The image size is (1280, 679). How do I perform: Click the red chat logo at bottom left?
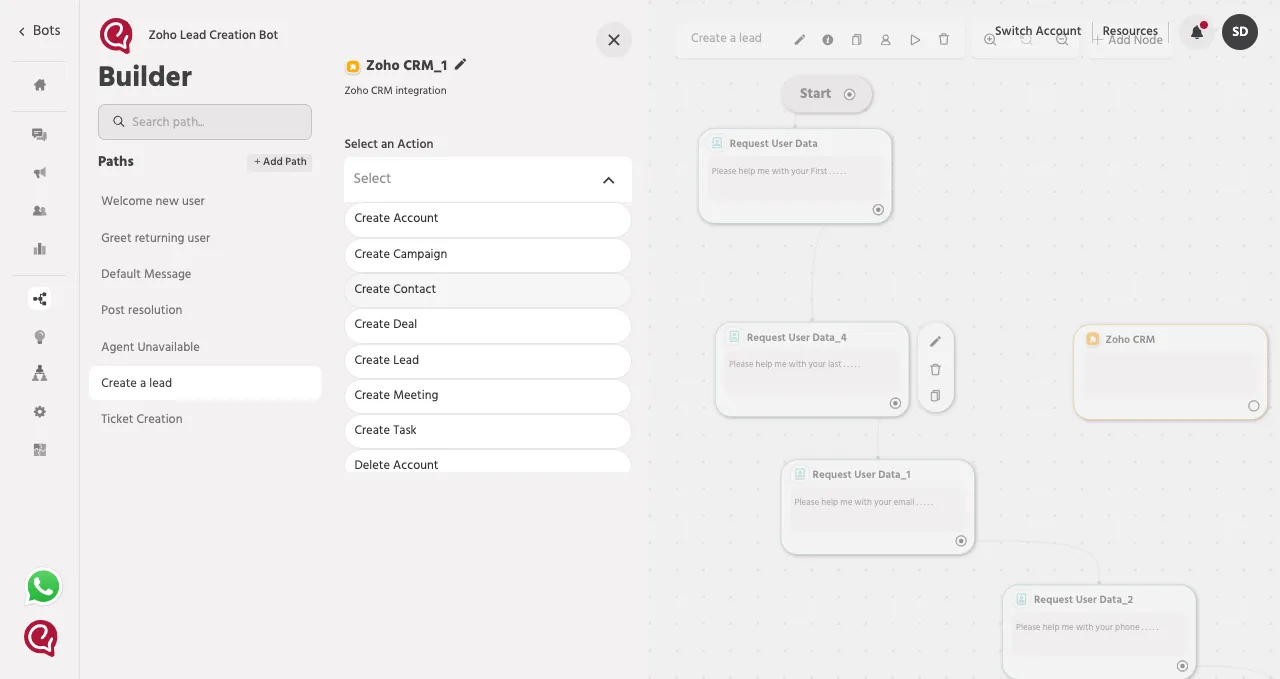(x=41, y=638)
